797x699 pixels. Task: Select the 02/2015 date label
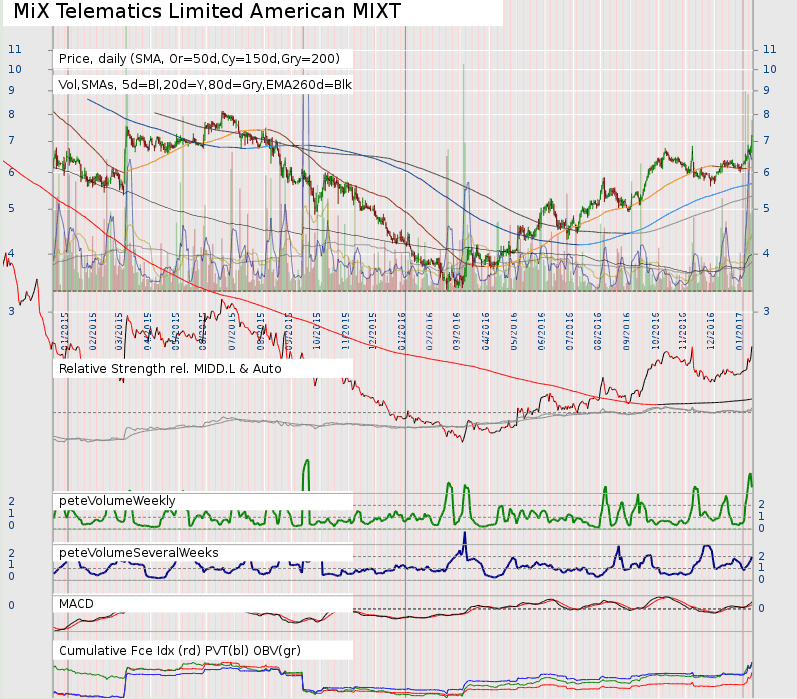(x=93, y=331)
